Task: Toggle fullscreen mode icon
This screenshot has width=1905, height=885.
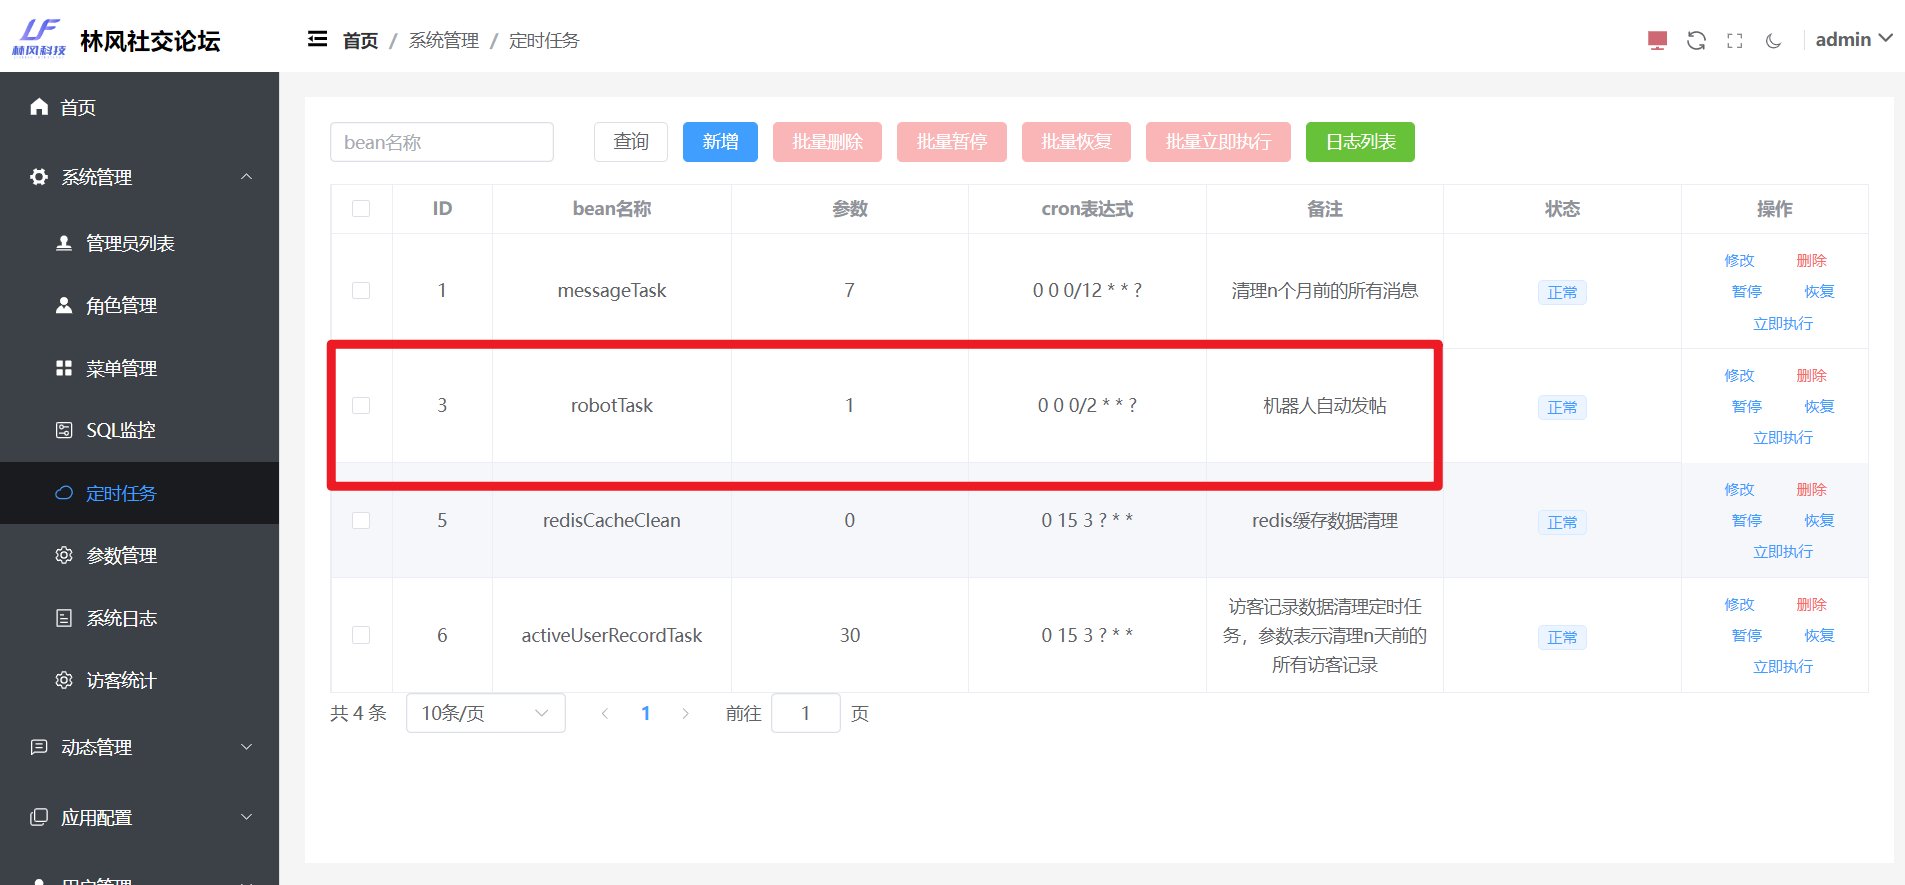Action: (x=1735, y=40)
